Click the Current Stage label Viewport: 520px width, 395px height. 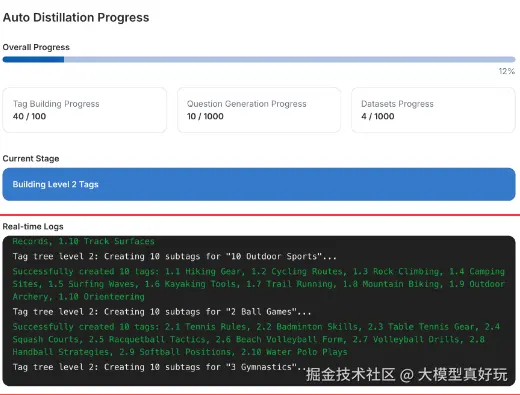(31, 159)
